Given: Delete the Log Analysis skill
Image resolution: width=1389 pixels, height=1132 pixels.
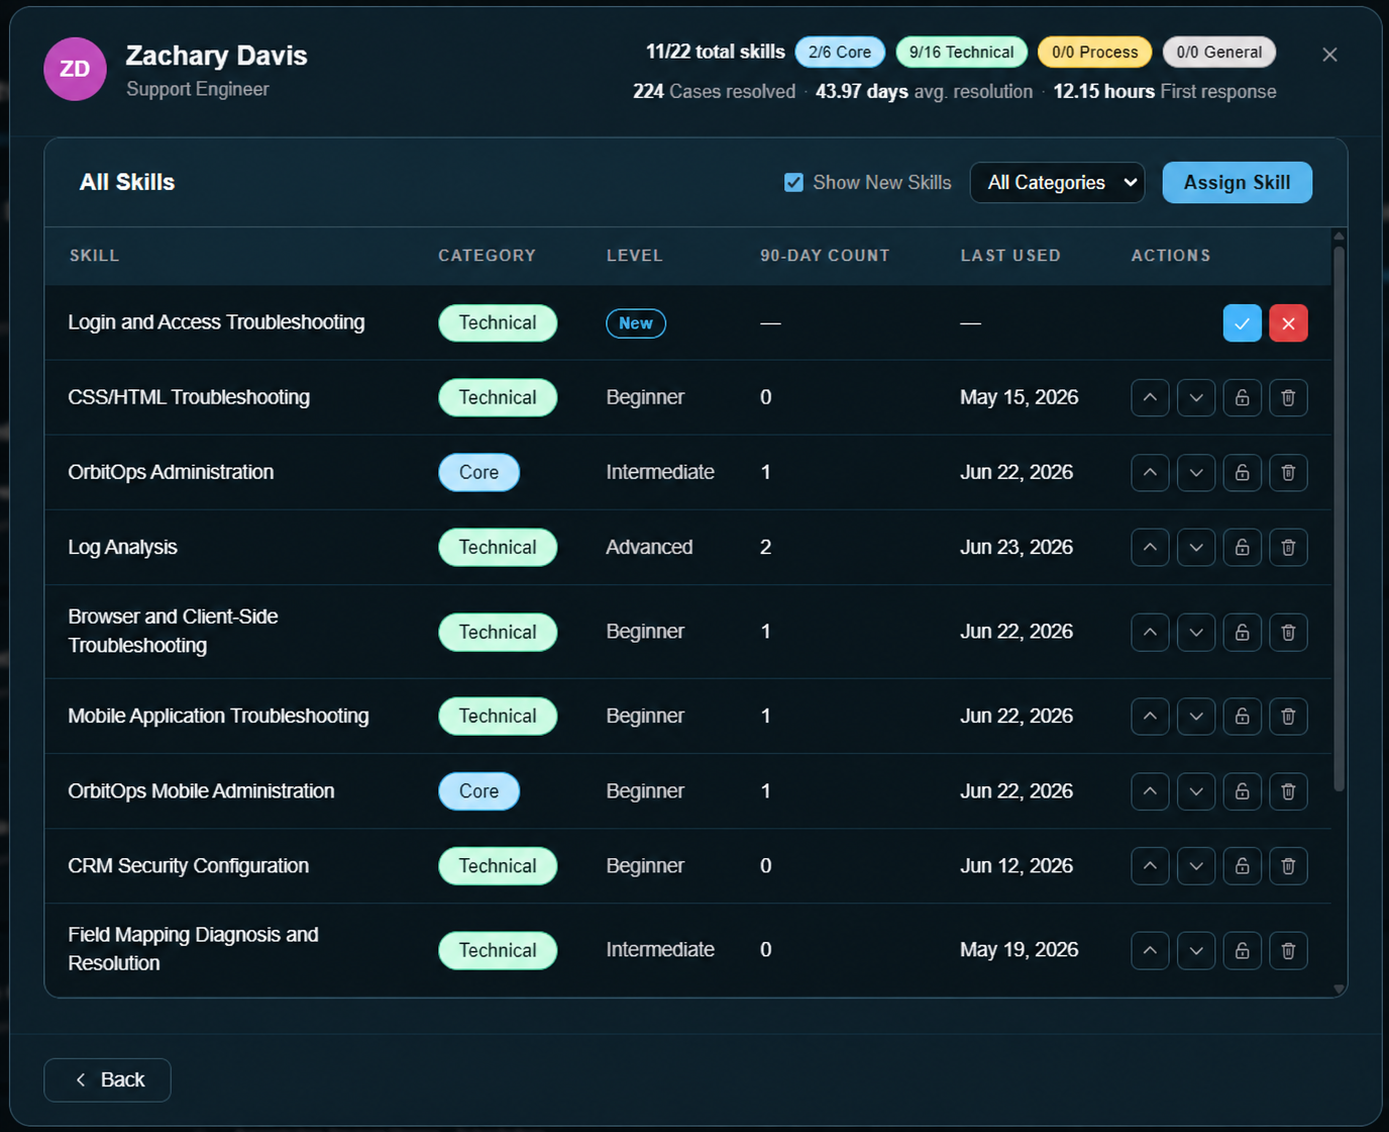Looking at the screenshot, I should click(1288, 547).
